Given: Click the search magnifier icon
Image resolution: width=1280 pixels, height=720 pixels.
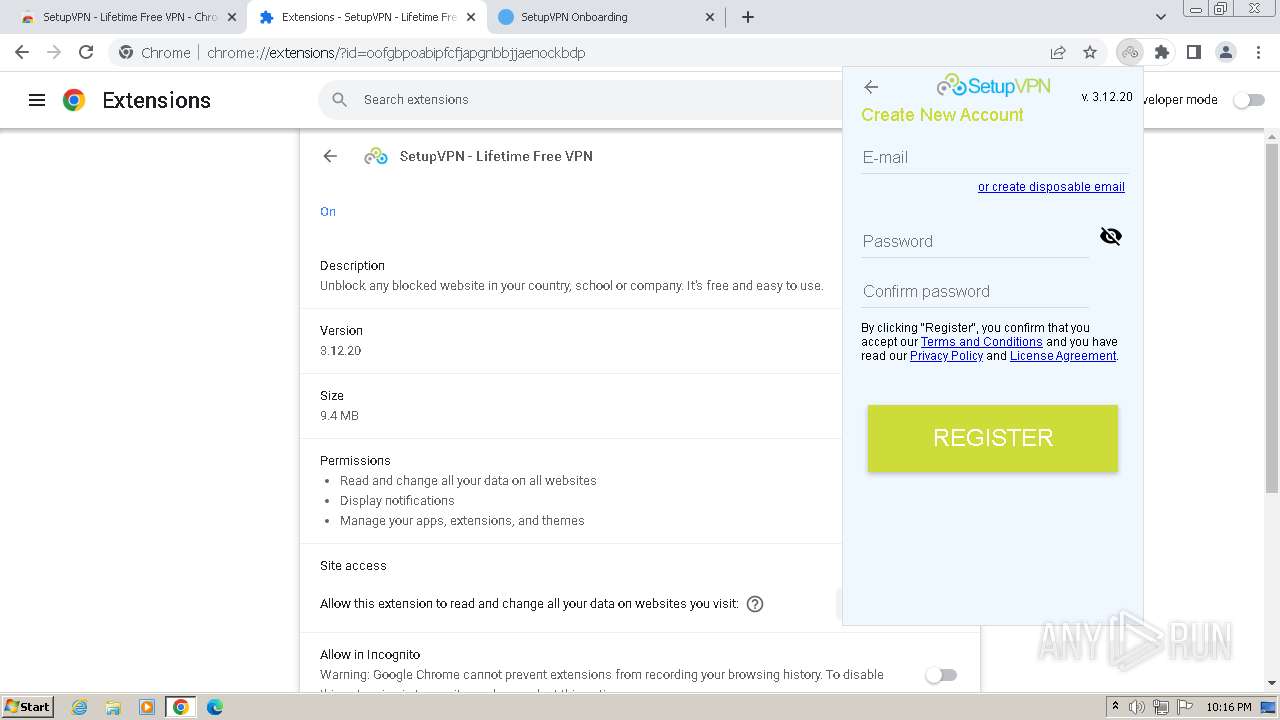Looking at the screenshot, I should pyautogui.click(x=340, y=100).
